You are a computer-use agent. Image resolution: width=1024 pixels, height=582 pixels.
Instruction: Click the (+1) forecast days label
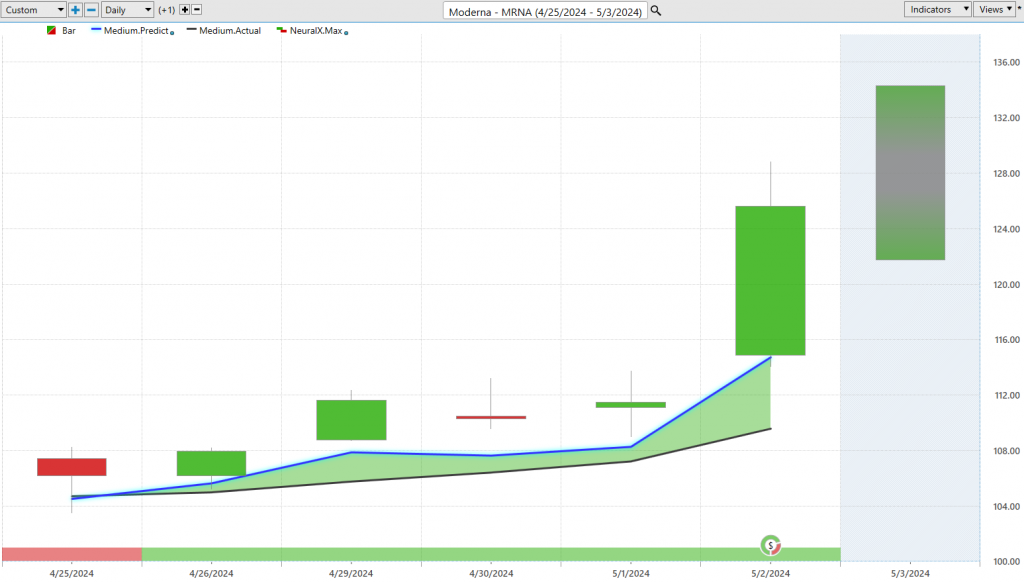167,10
